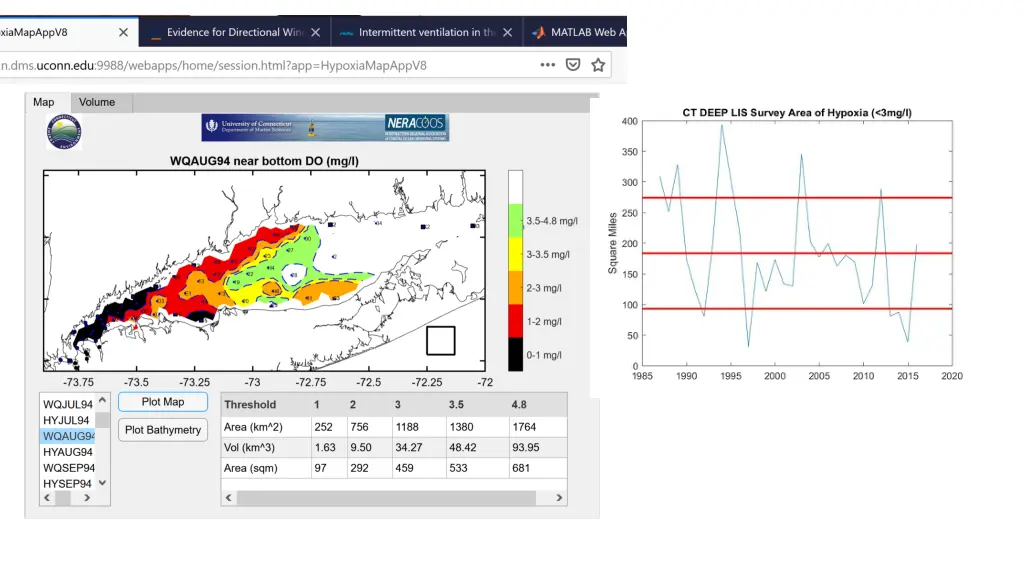This screenshot has width=1024, height=576.
Task: Select HYSEP94 in the survey list
Action: (68, 483)
